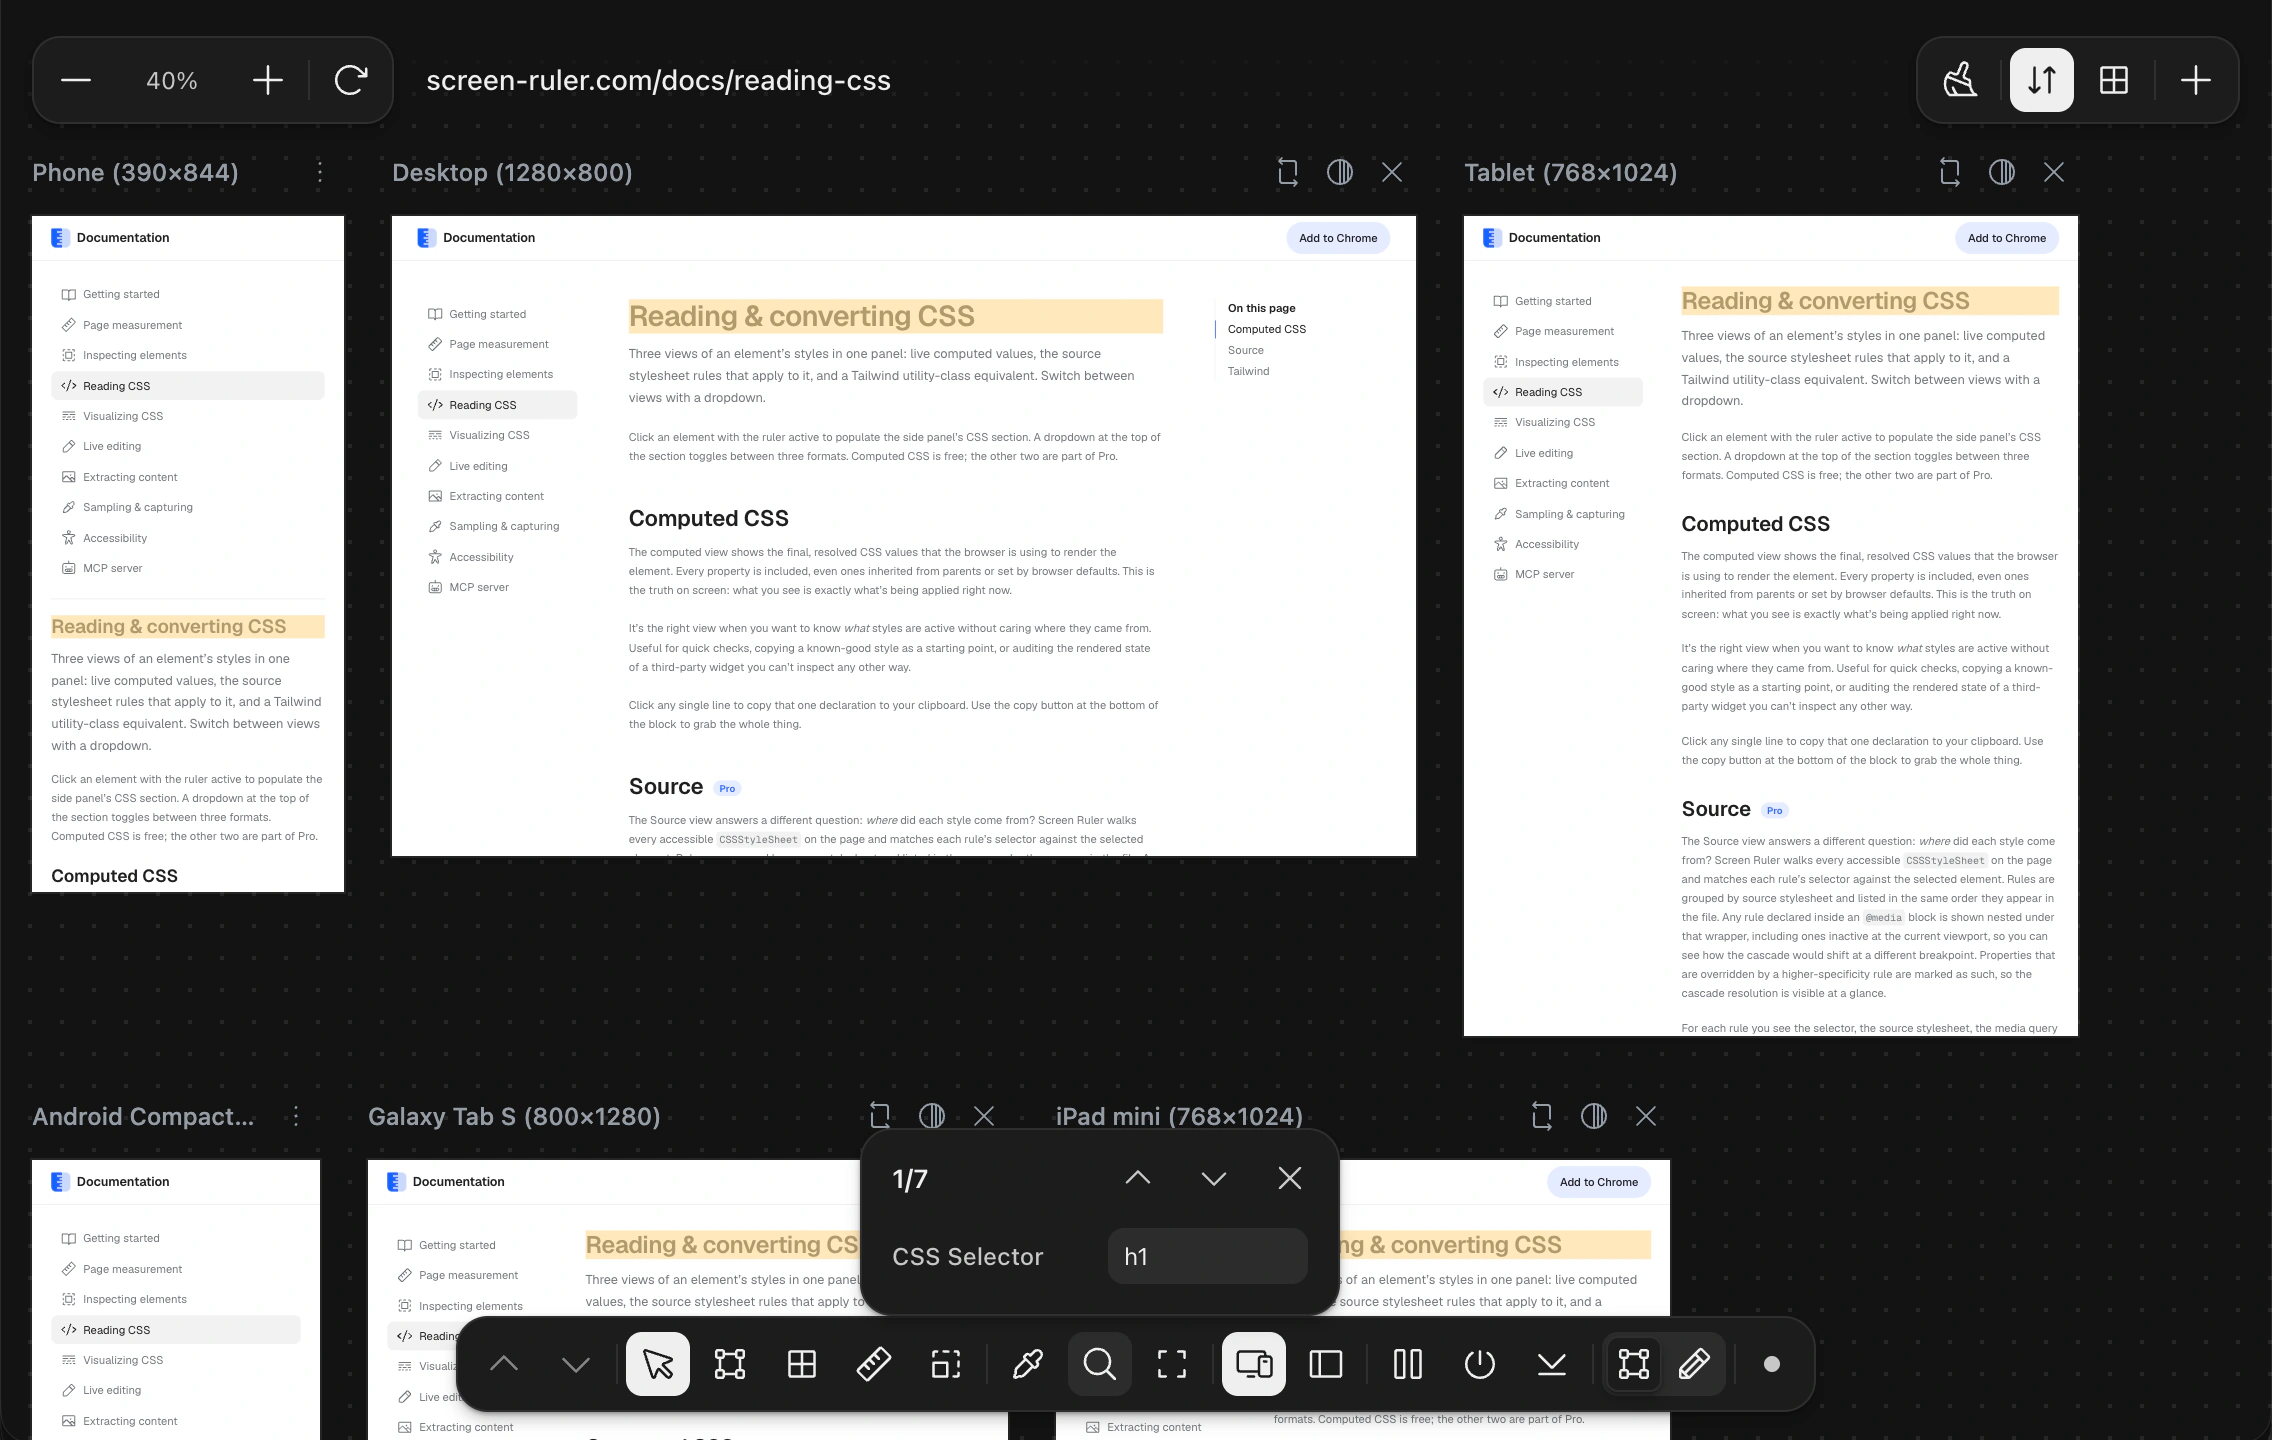Click Add to Chrome in Tablet viewport
The image size is (2272, 1440).
pyautogui.click(x=2007, y=238)
